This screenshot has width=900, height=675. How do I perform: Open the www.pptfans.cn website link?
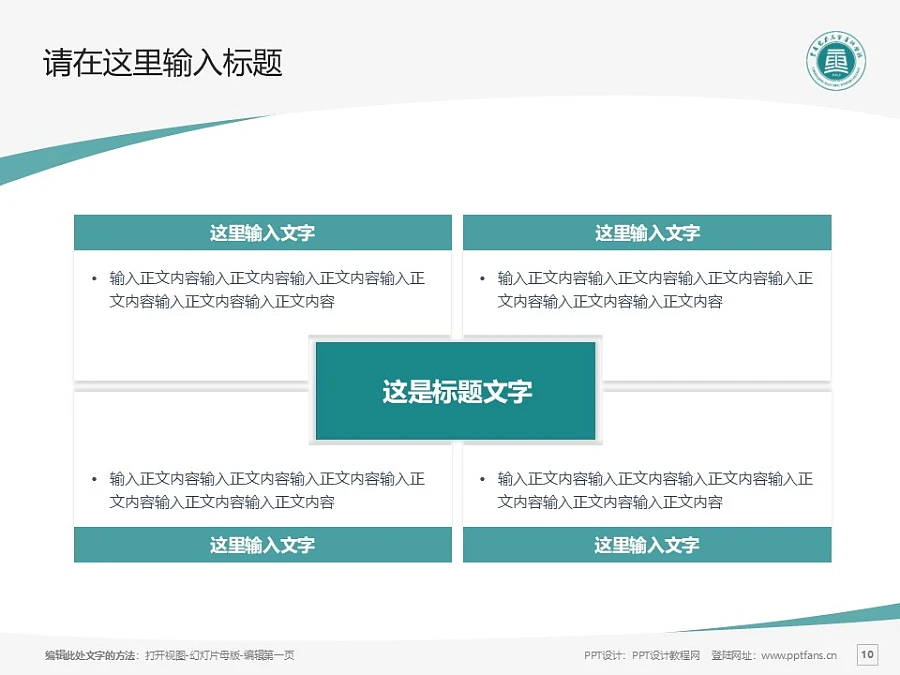799,655
